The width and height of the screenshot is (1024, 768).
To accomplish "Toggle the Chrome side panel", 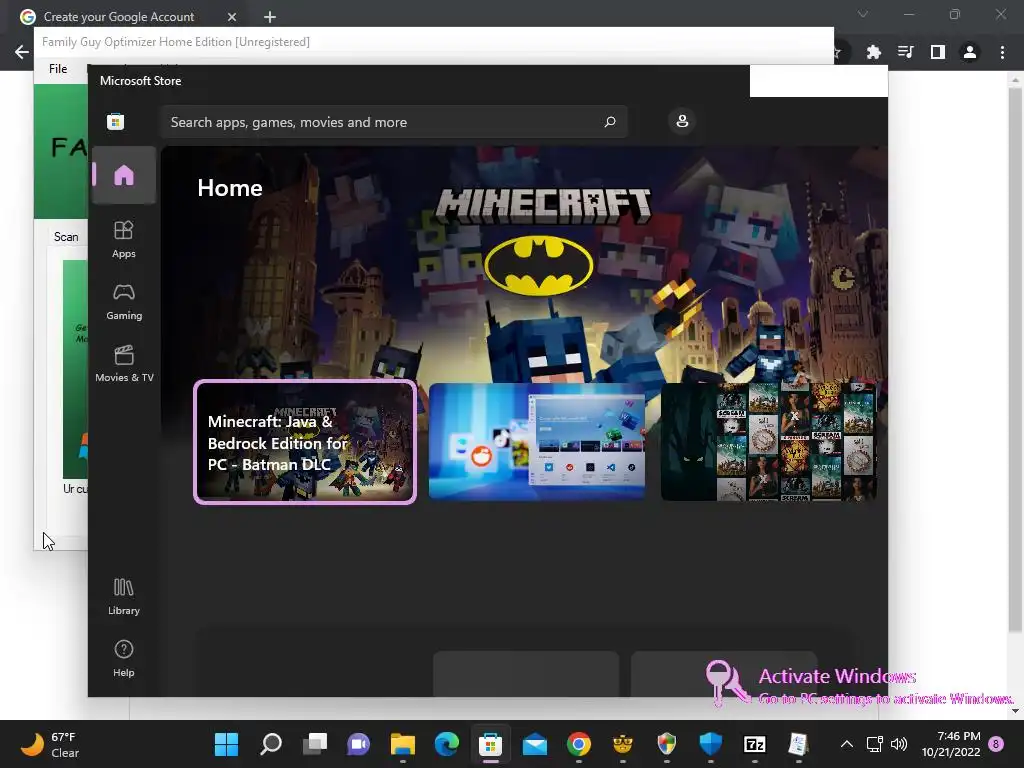I will pyautogui.click(x=938, y=52).
